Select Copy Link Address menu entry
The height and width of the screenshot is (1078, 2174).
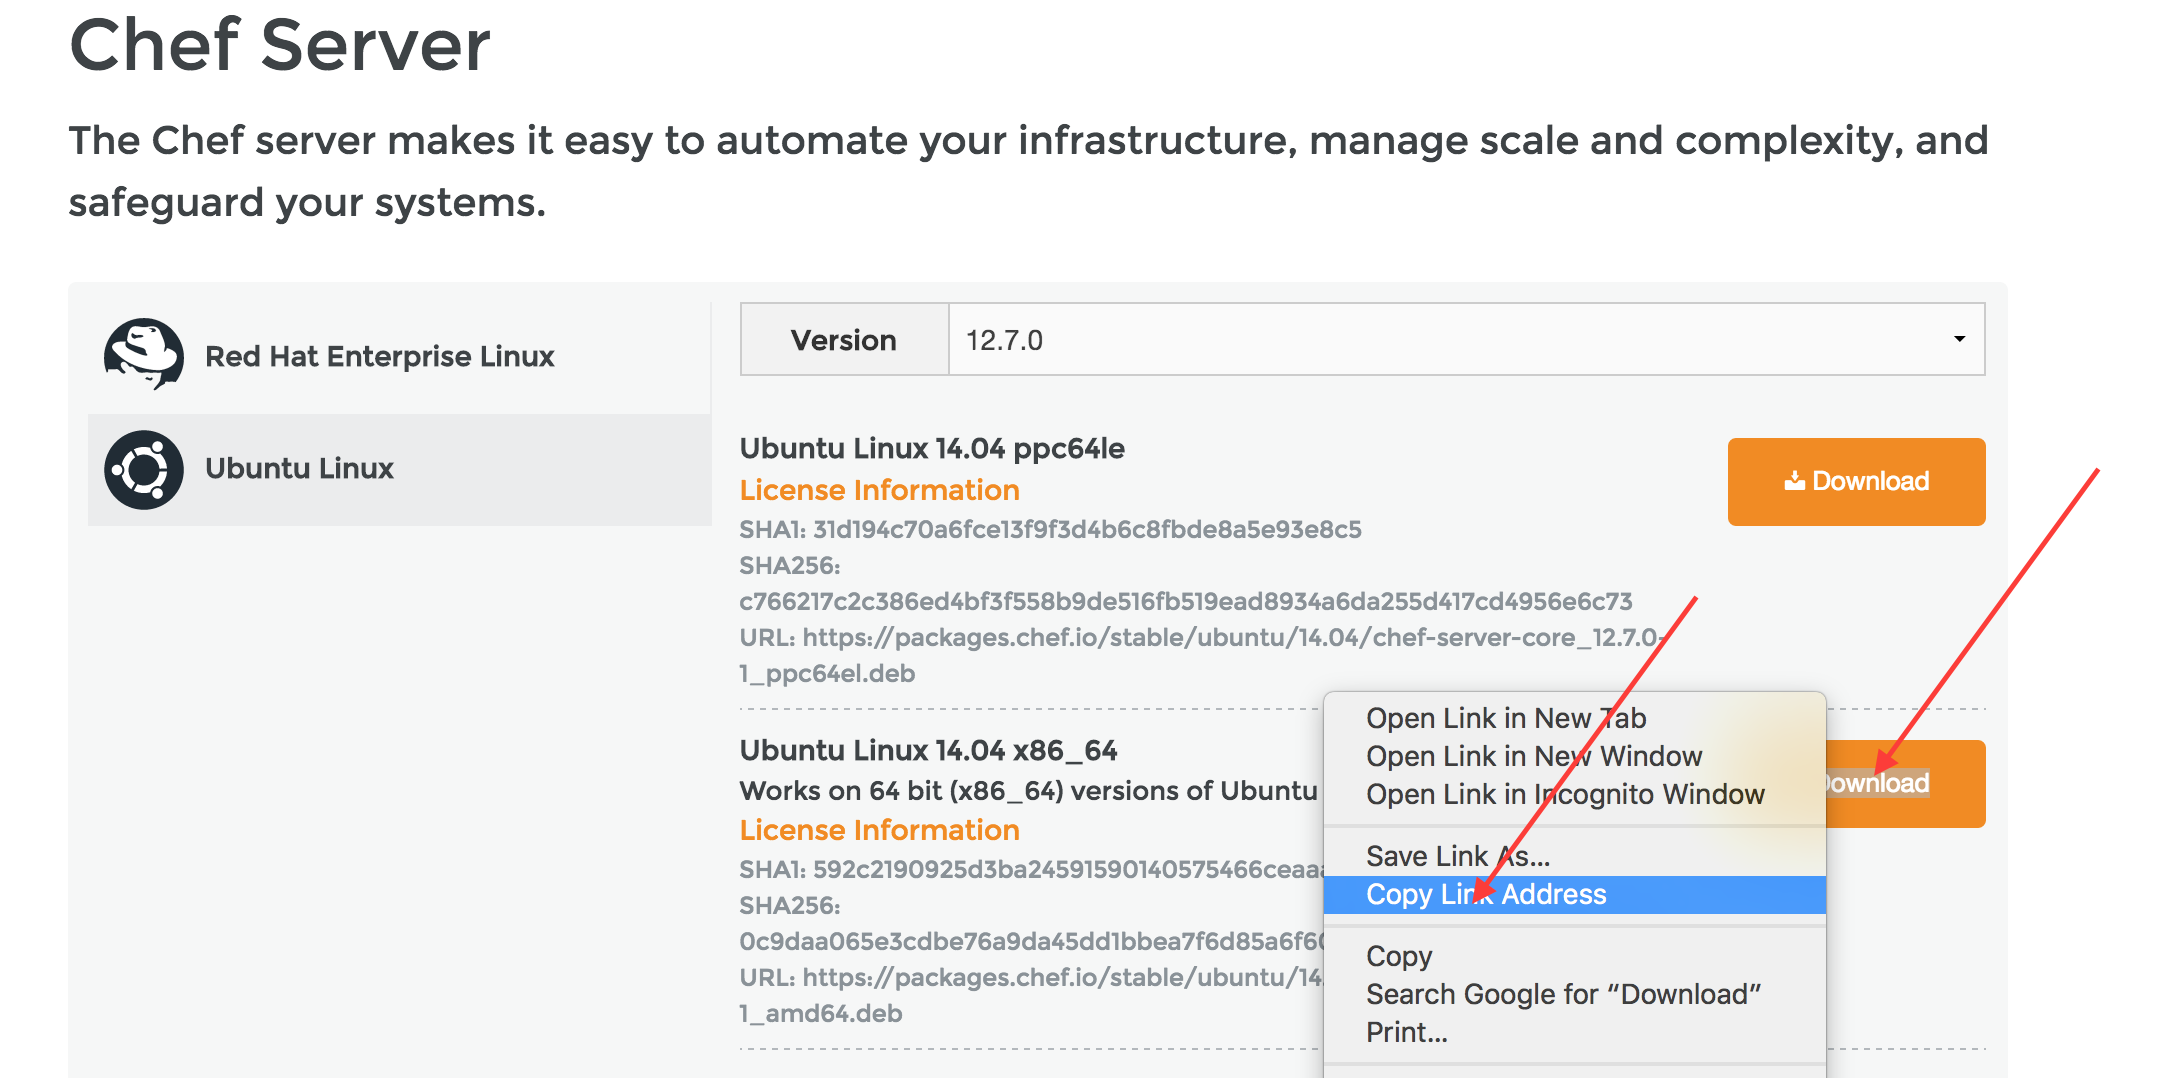(x=1575, y=894)
